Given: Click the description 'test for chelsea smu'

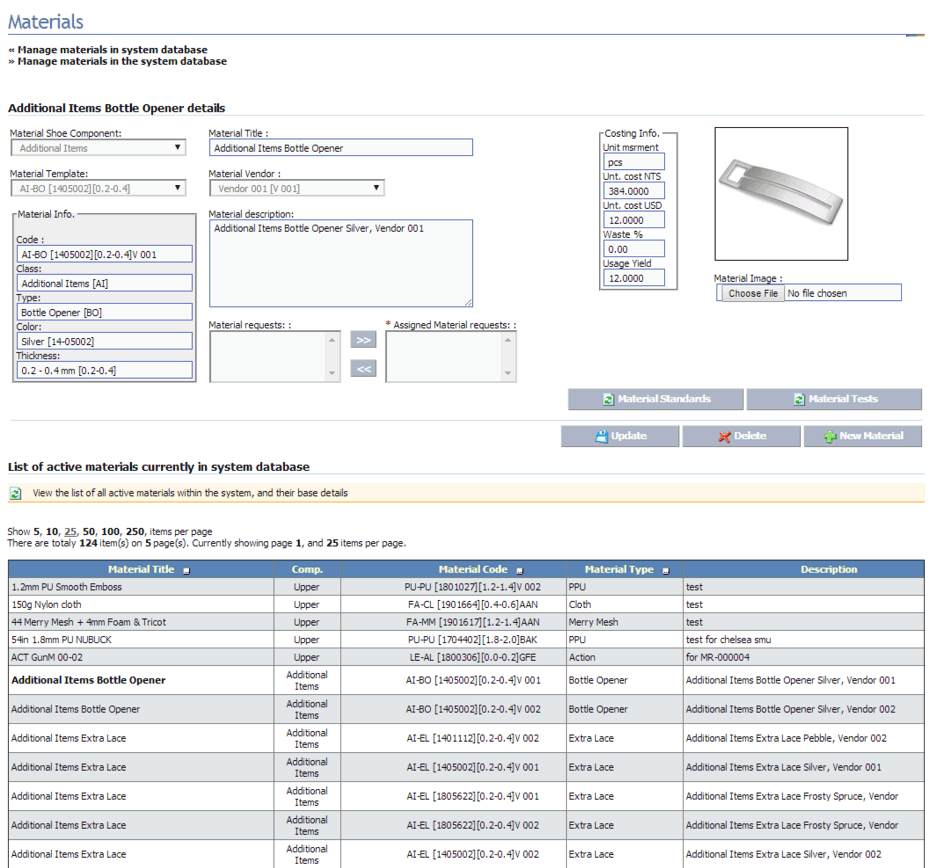Looking at the screenshot, I should 728,639.
